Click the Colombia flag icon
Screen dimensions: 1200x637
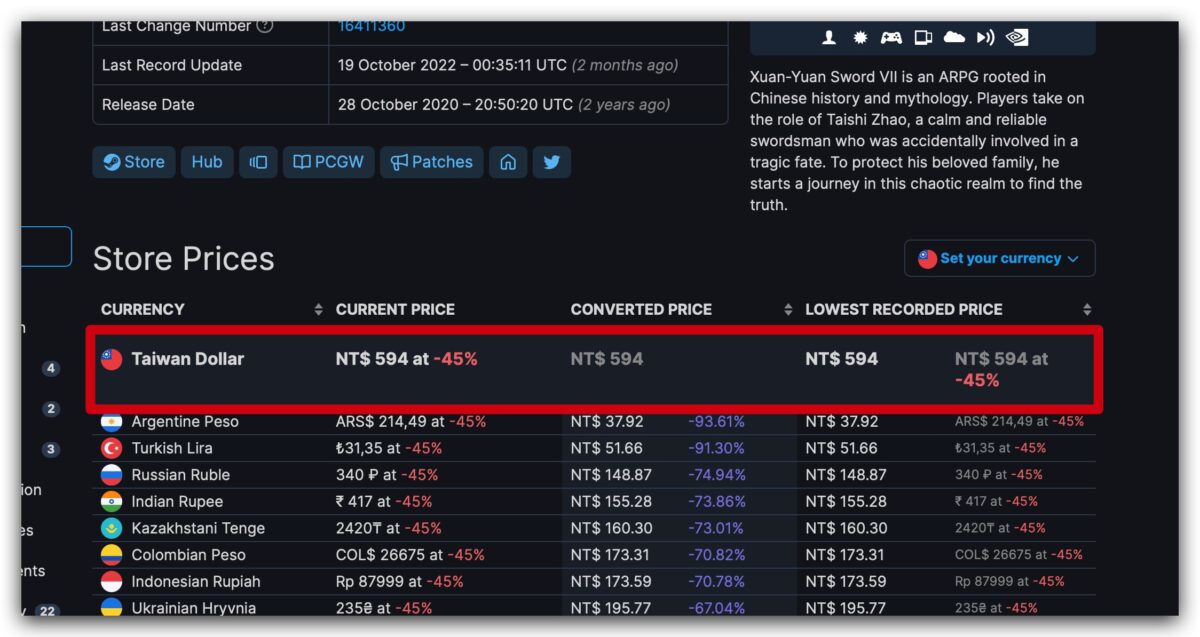click(x=111, y=554)
